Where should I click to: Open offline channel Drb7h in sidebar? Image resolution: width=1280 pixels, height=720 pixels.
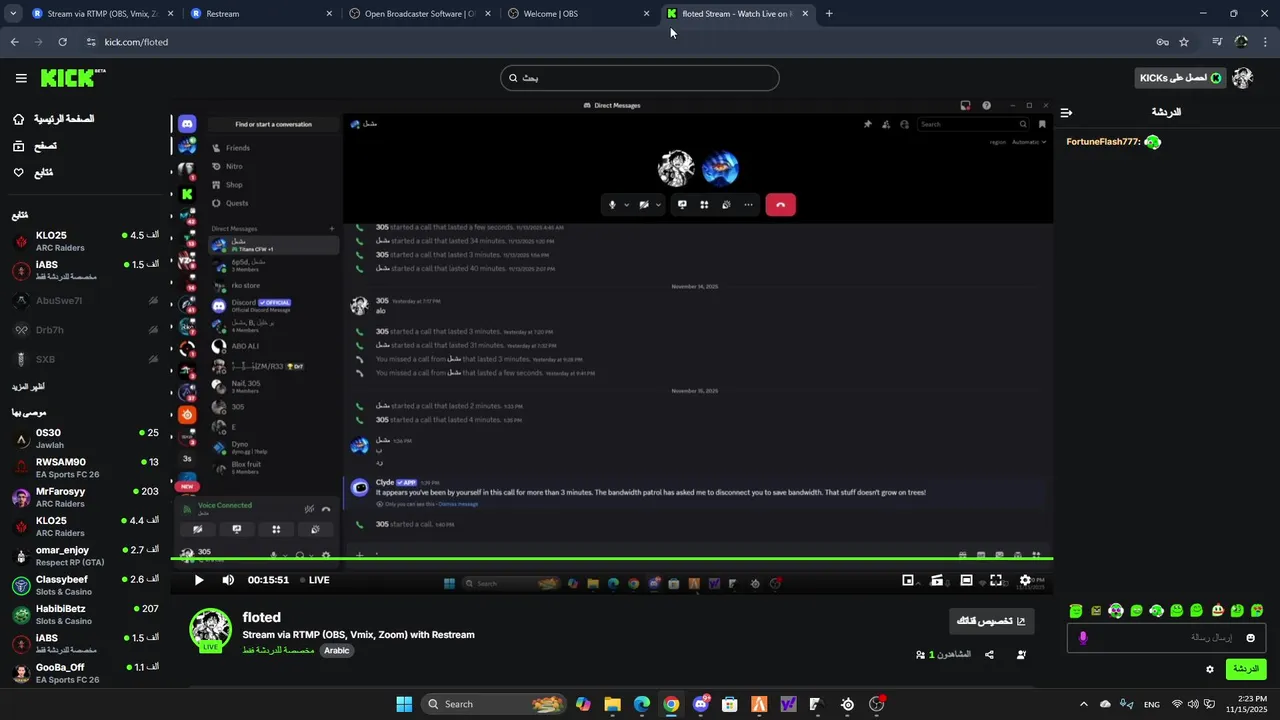click(85, 330)
